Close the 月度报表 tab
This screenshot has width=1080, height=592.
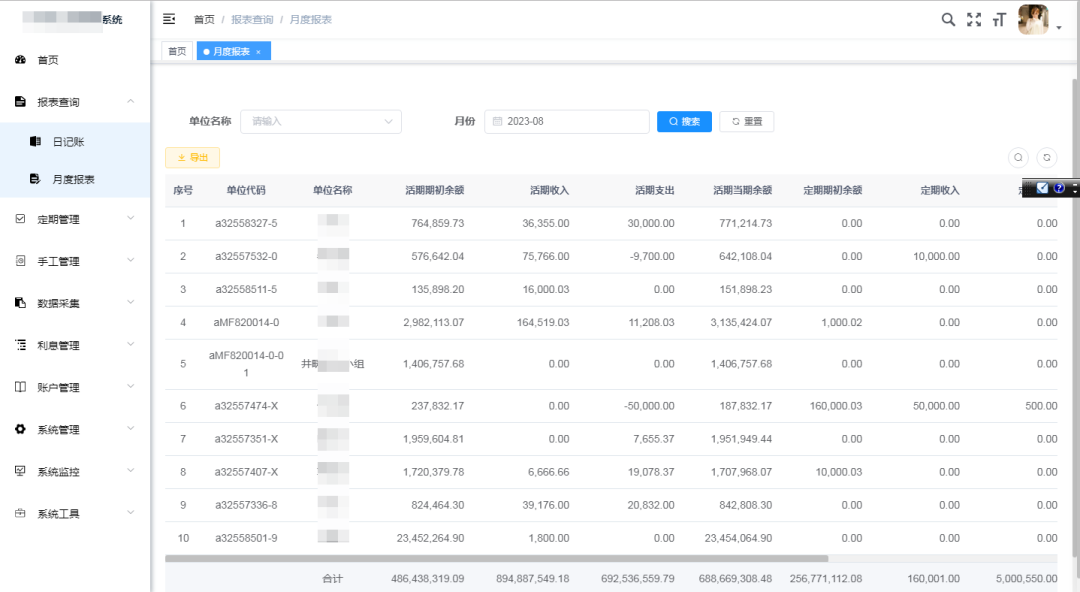258,51
